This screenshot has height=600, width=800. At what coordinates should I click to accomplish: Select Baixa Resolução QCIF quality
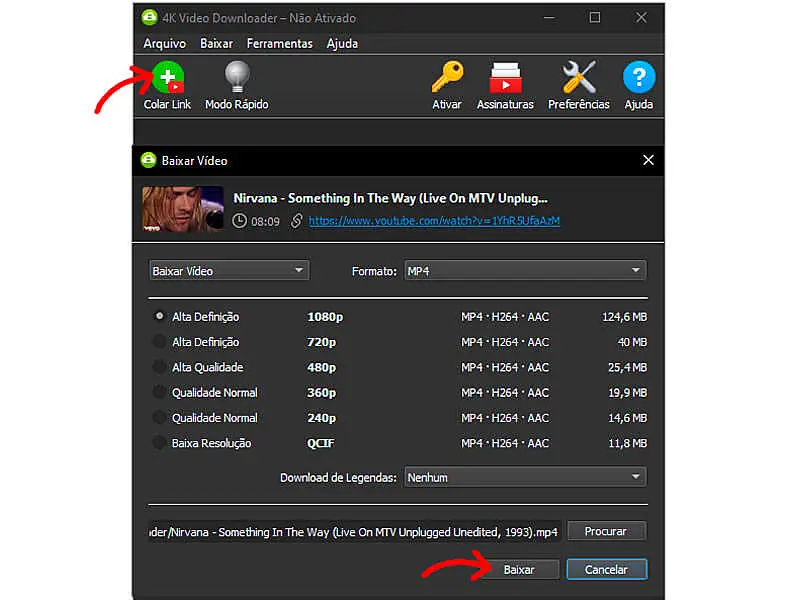coord(160,443)
